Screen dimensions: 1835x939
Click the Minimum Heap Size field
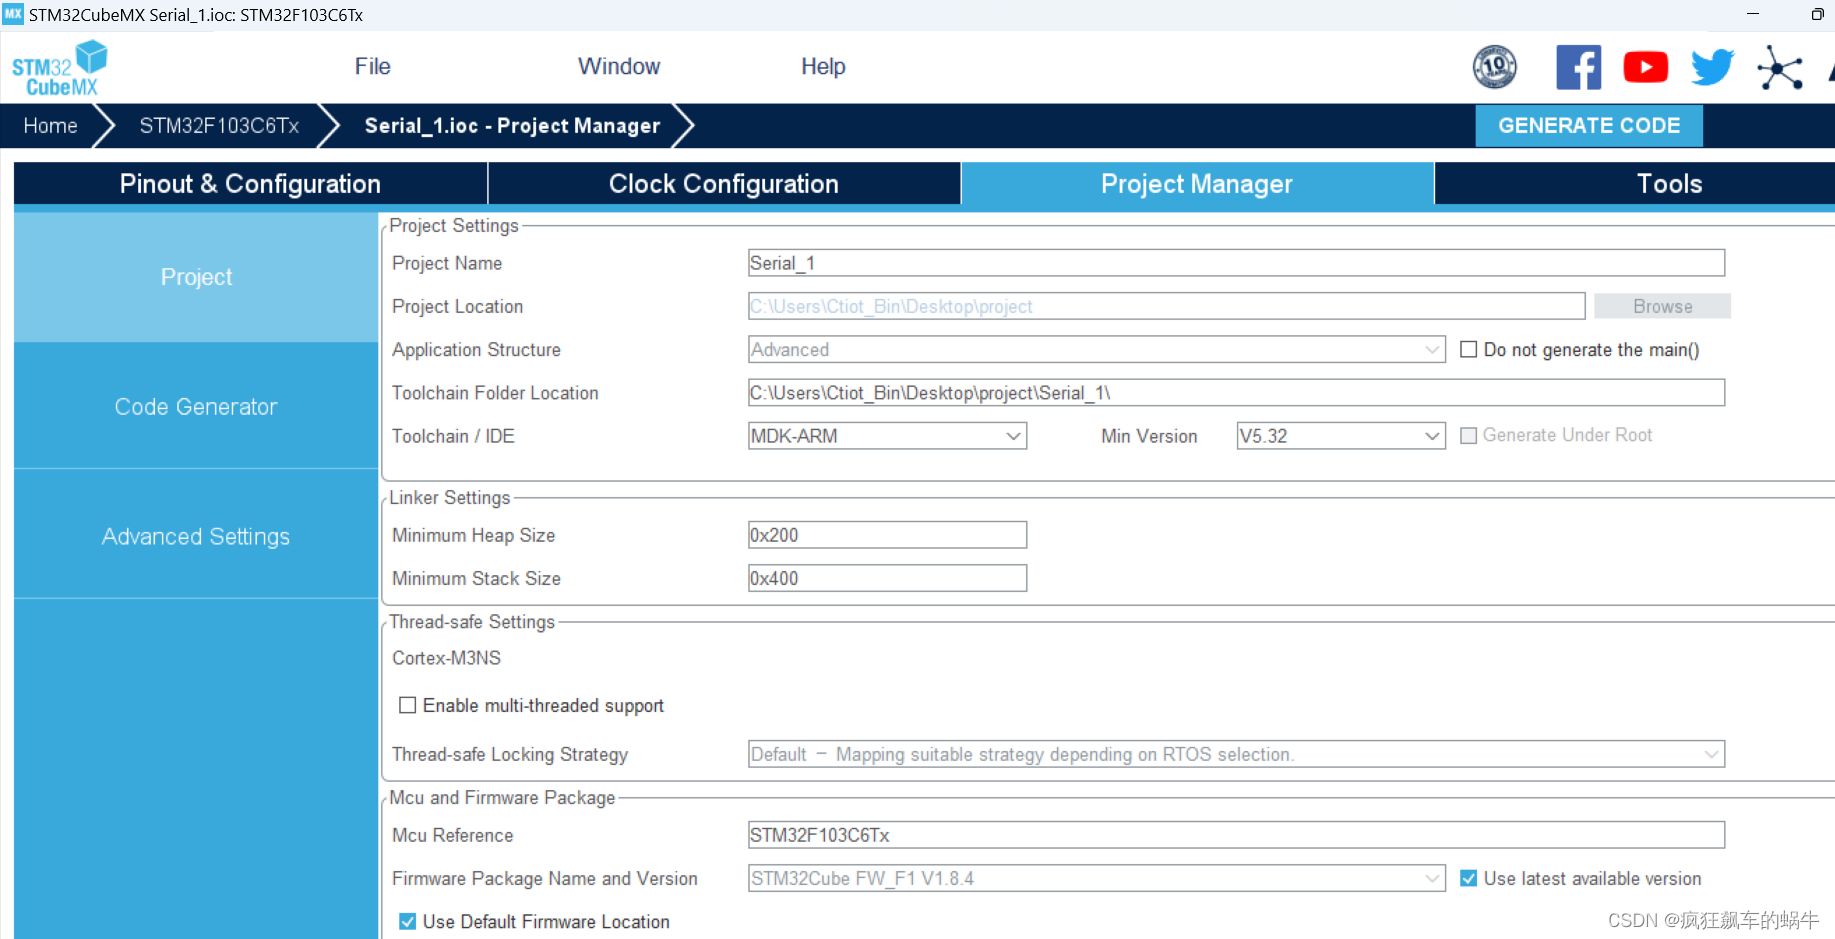coord(887,535)
